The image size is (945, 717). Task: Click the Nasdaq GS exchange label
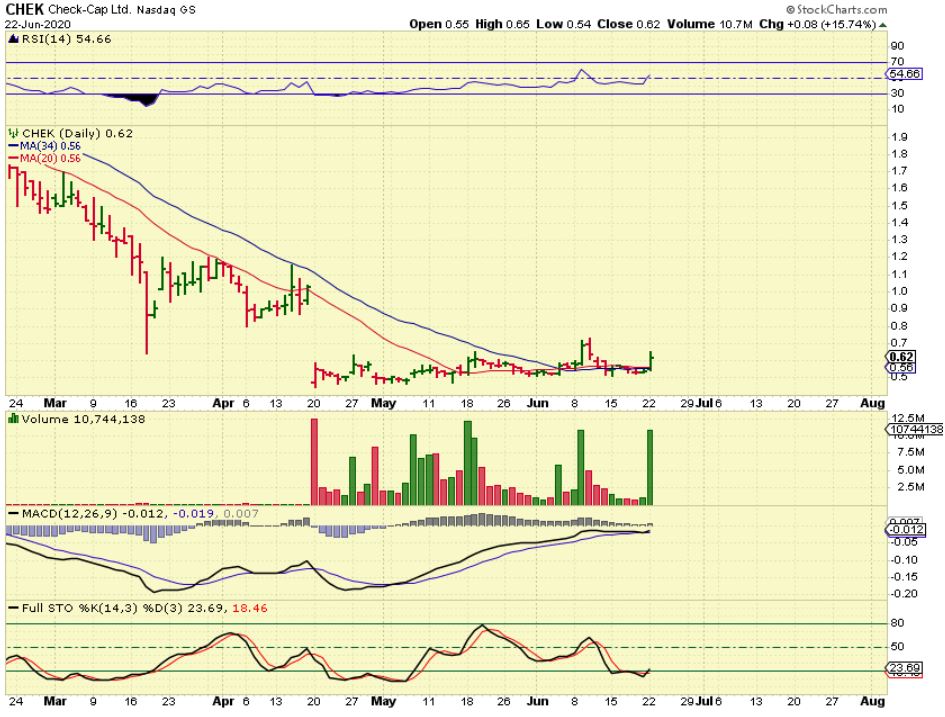click(166, 10)
